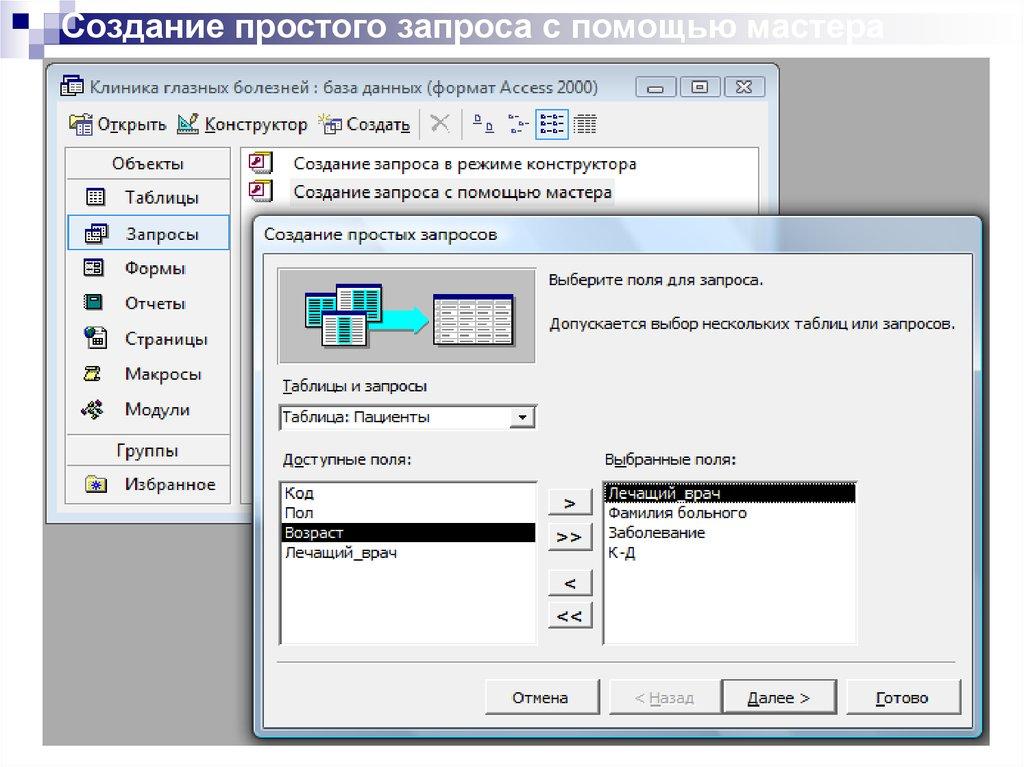This screenshot has width=1024, height=767.
Task: Add selected field with > button
Action: pyautogui.click(x=570, y=502)
